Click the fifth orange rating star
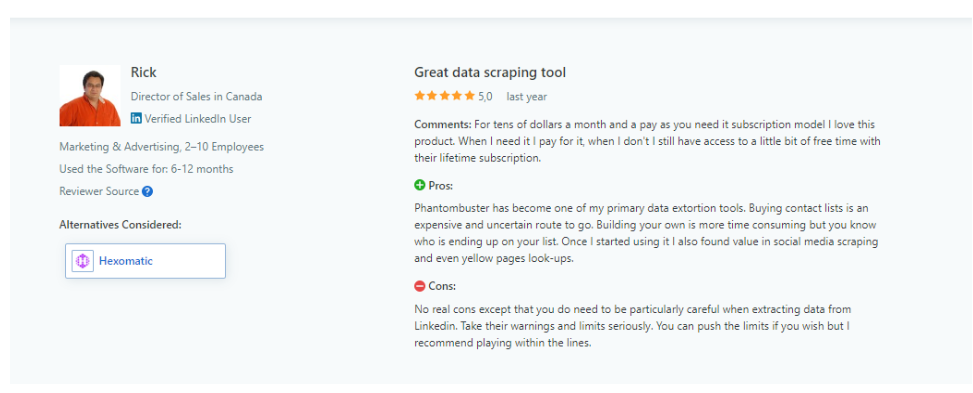Screen dimensions: 973x393 coord(469,96)
